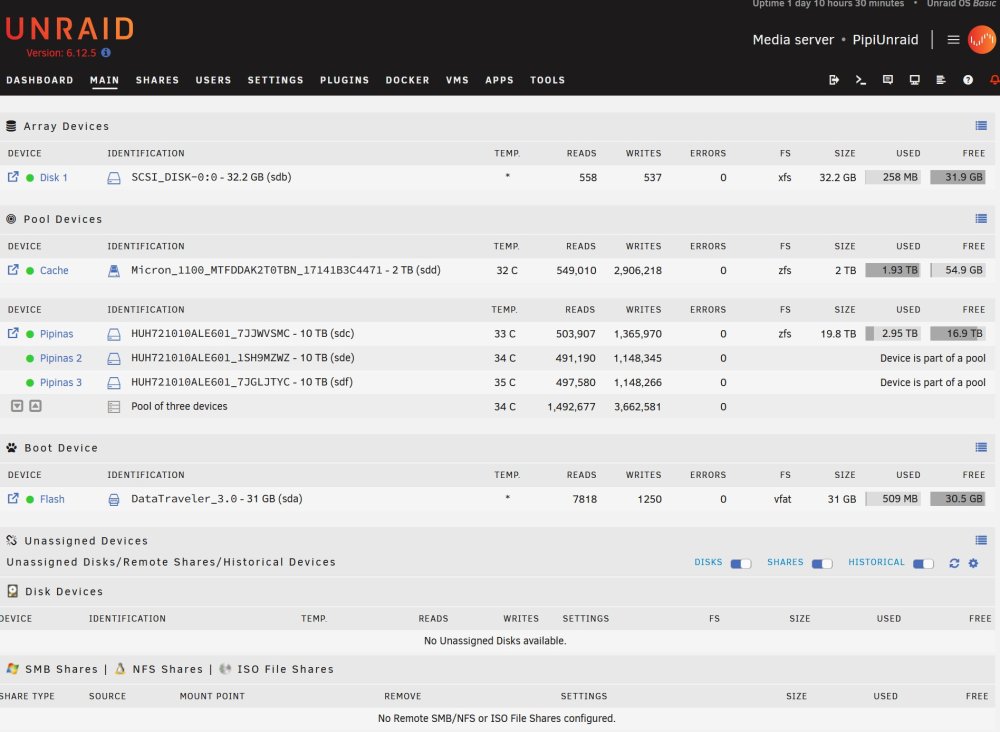
Task: Click the SMB Shares heading
Action: click(x=61, y=669)
